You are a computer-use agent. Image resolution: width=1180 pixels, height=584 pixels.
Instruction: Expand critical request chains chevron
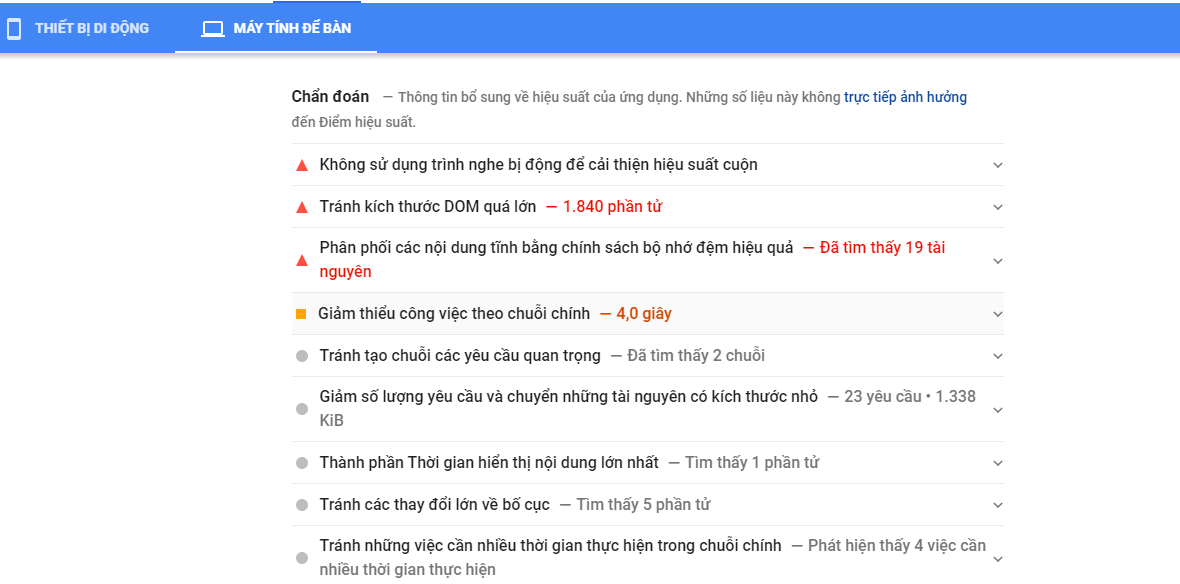pos(998,356)
